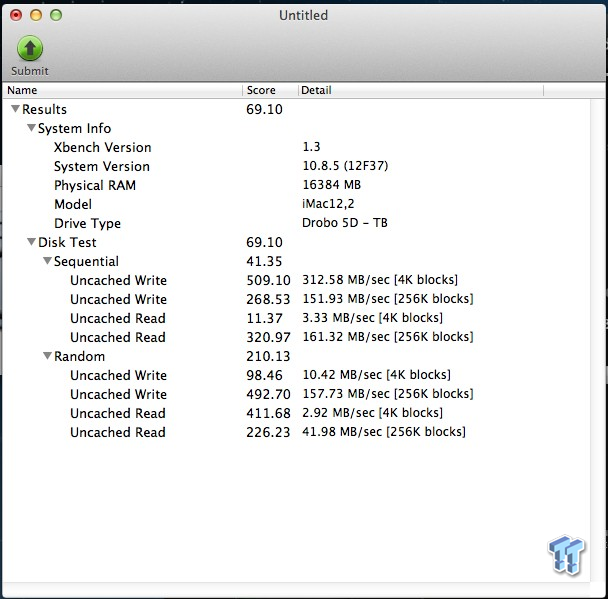Click the 16384 MB detail value

pos(332,185)
